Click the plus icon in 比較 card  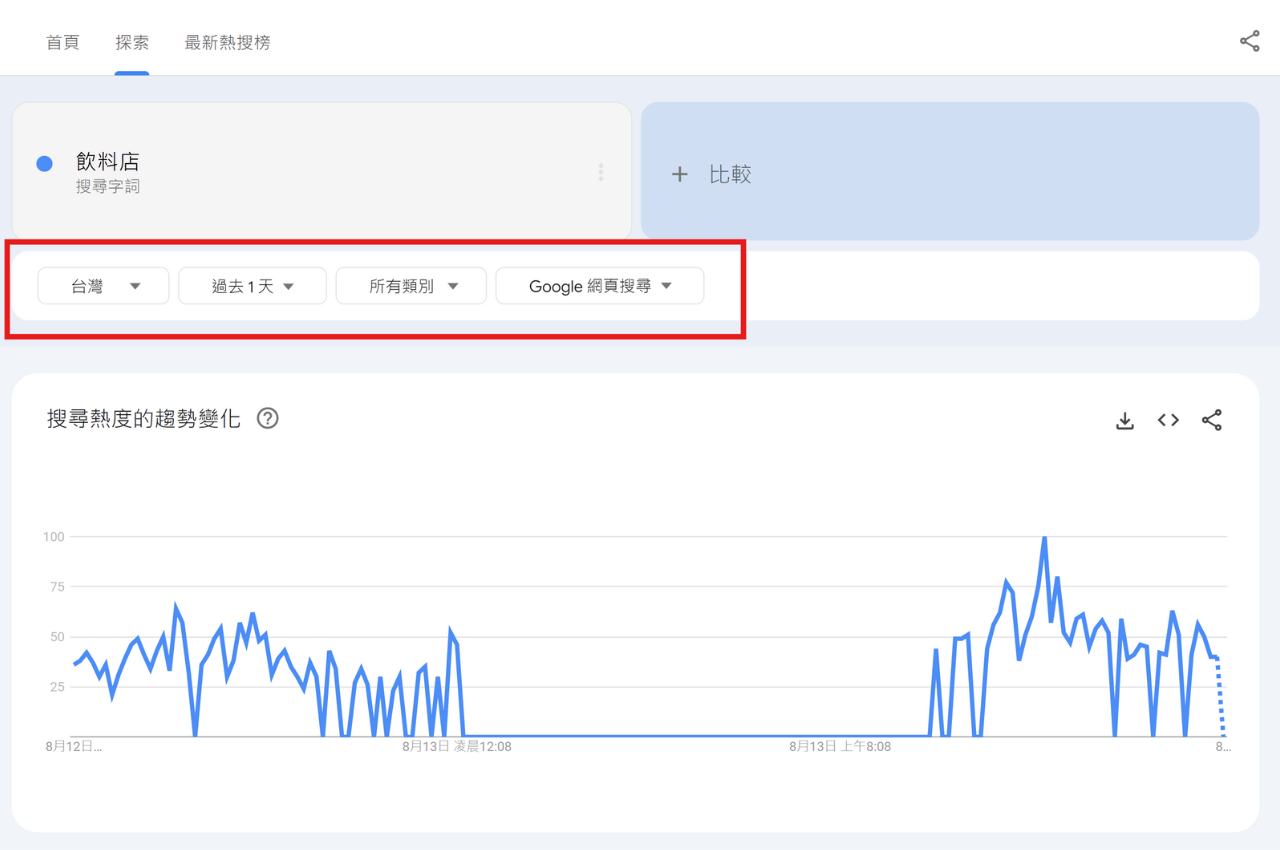pos(680,174)
